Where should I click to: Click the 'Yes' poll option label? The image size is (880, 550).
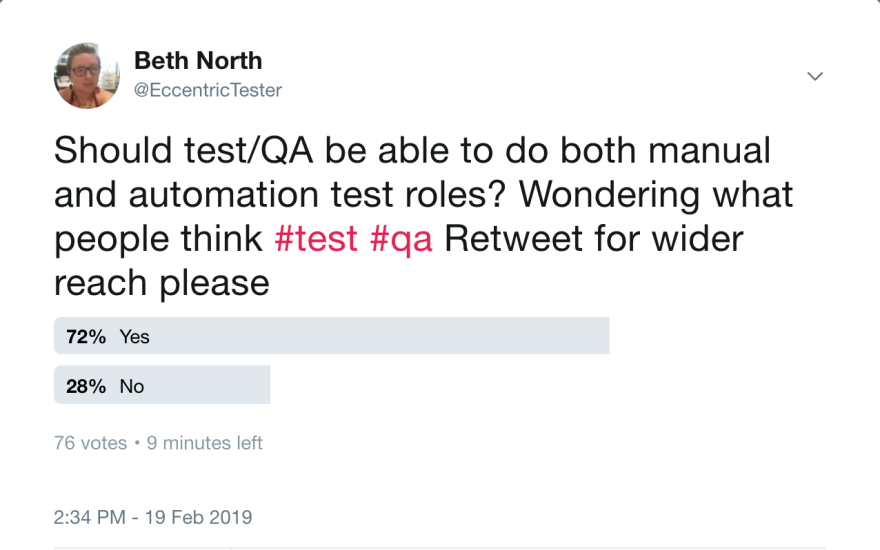pyautogui.click(x=135, y=337)
